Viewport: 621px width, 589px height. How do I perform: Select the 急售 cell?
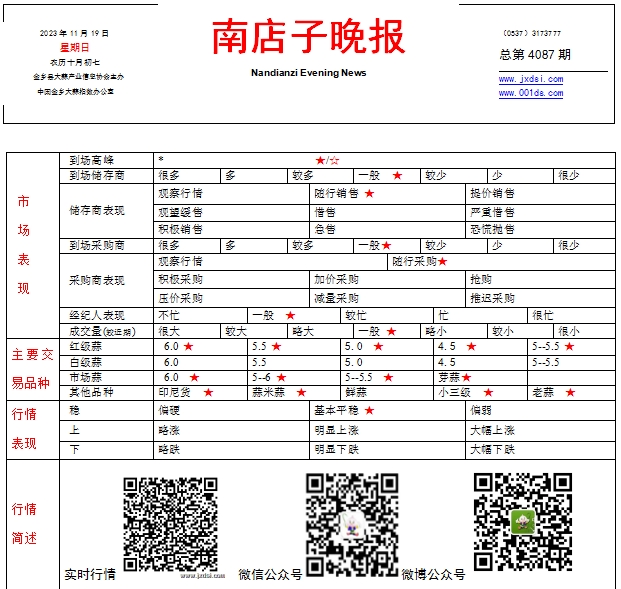pos(387,230)
